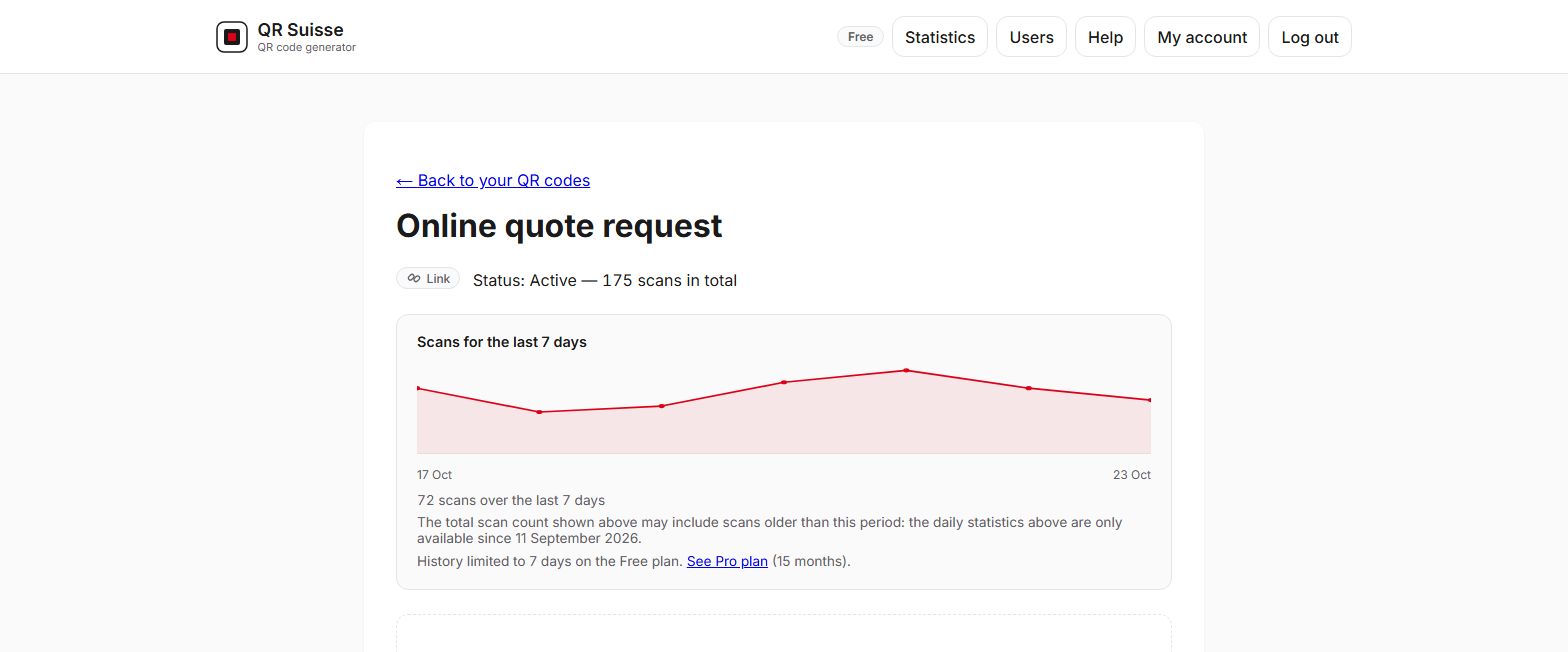Open My account settings
The height and width of the screenshot is (652, 1568).
click(x=1202, y=37)
